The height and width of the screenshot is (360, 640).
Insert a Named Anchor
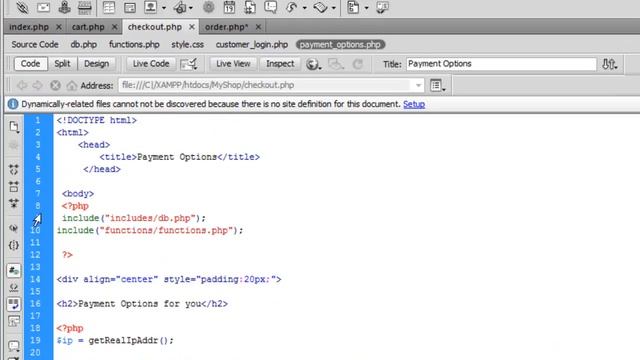64,7
